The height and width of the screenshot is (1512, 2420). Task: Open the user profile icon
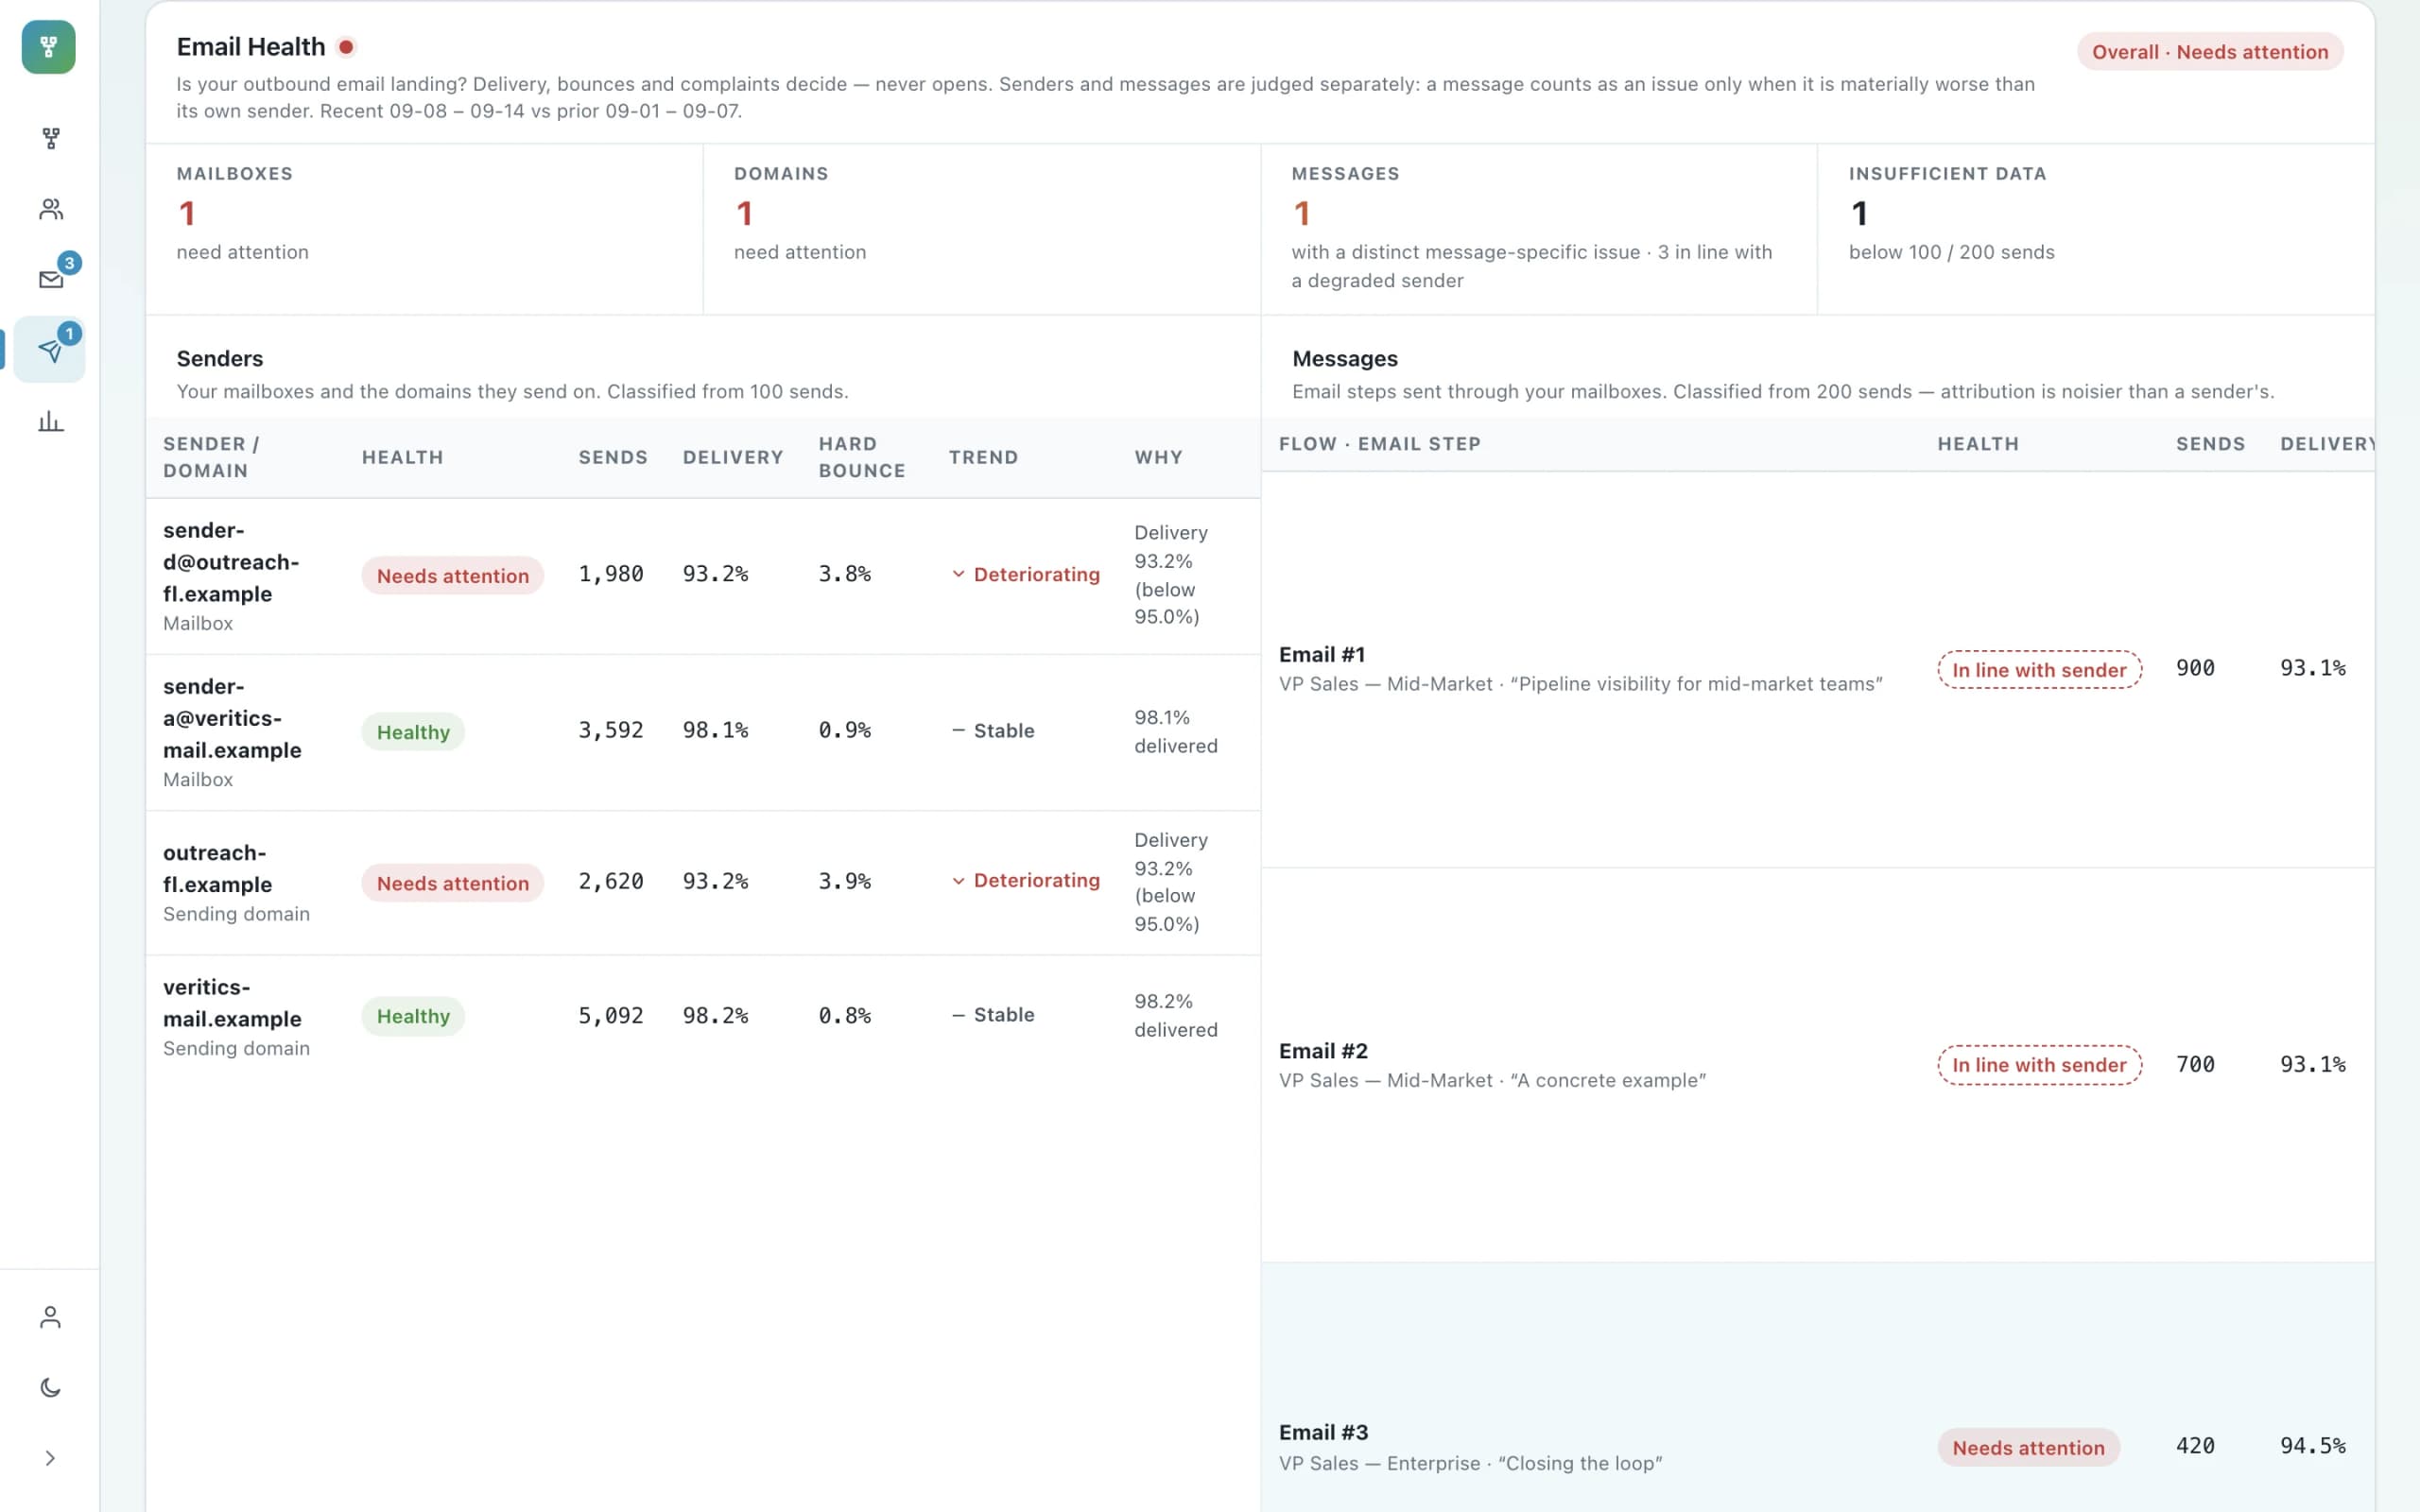pyautogui.click(x=51, y=1317)
